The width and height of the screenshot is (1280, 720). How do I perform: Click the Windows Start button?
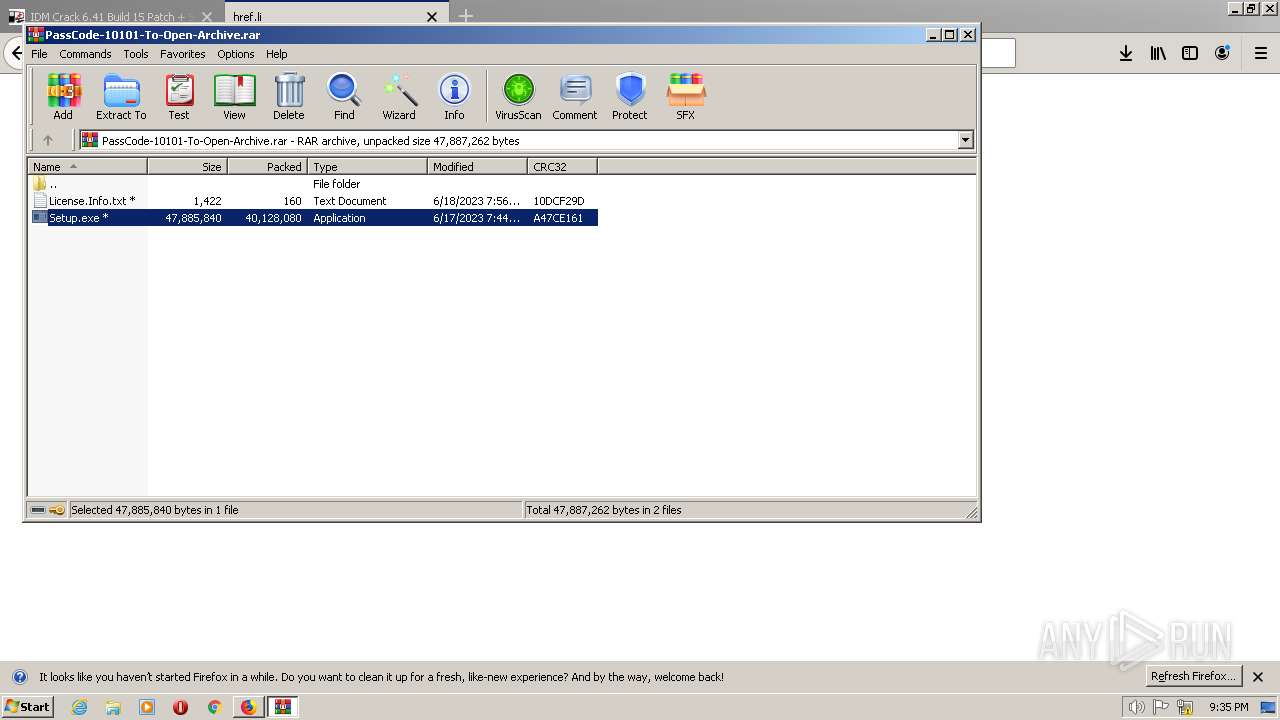click(x=27, y=707)
